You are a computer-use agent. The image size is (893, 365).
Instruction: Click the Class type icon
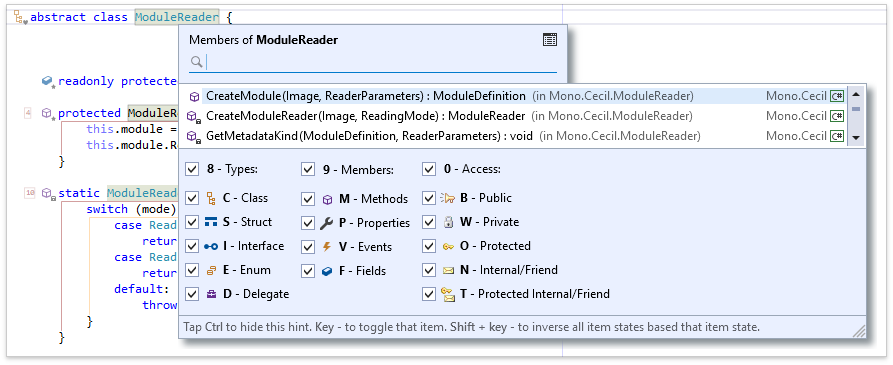[211, 198]
